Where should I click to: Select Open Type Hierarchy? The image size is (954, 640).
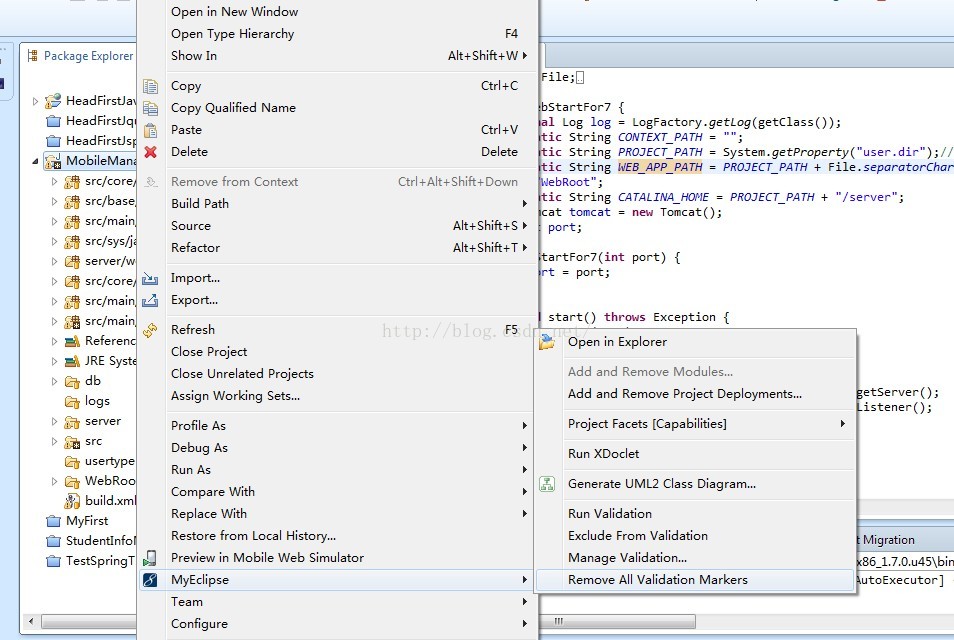(x=336, y=33)
